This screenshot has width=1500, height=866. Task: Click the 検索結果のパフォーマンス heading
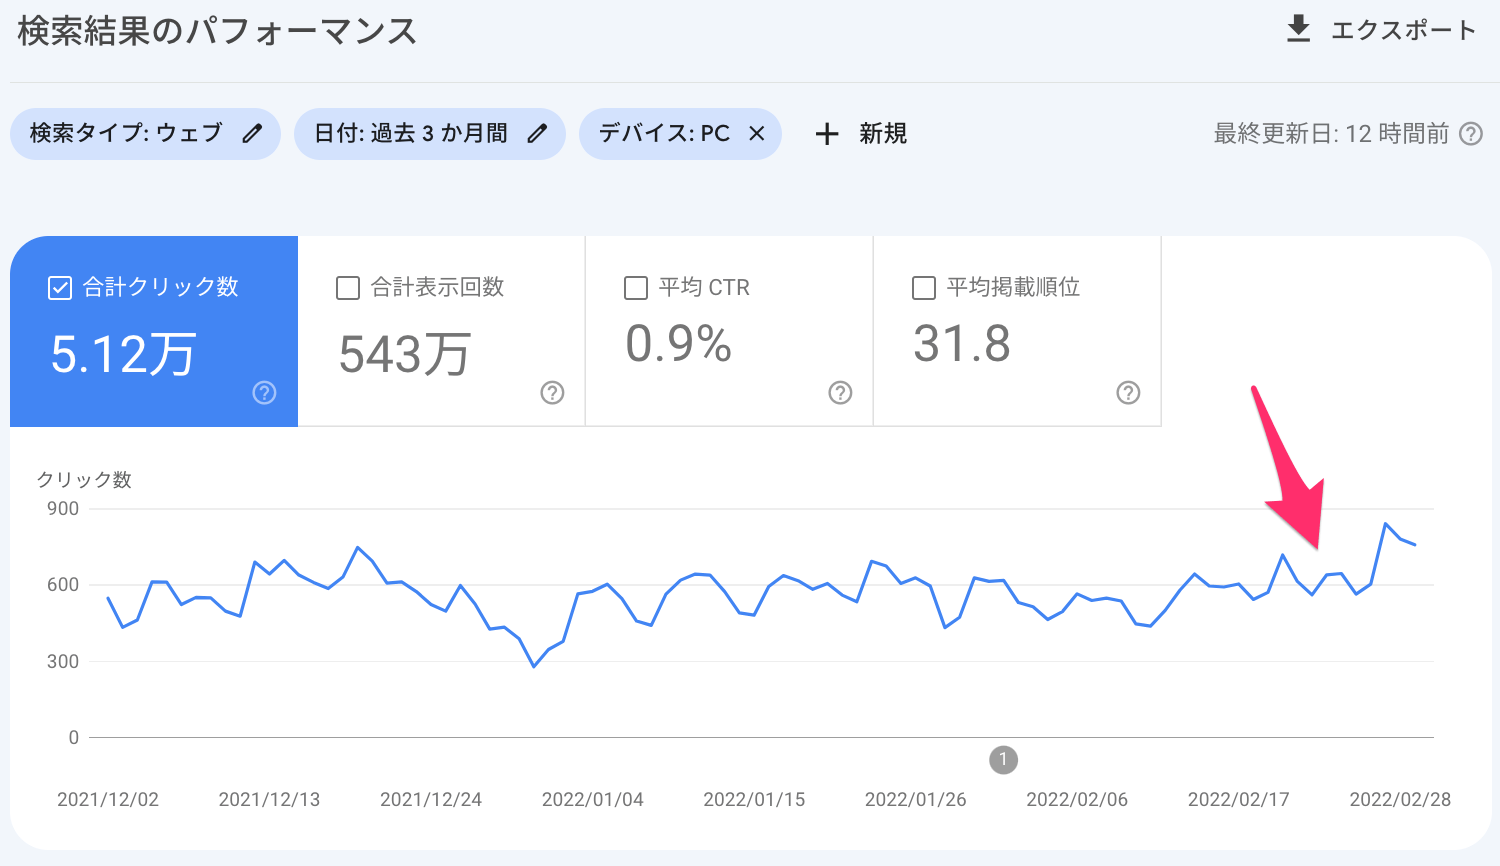tap(217, 32)
